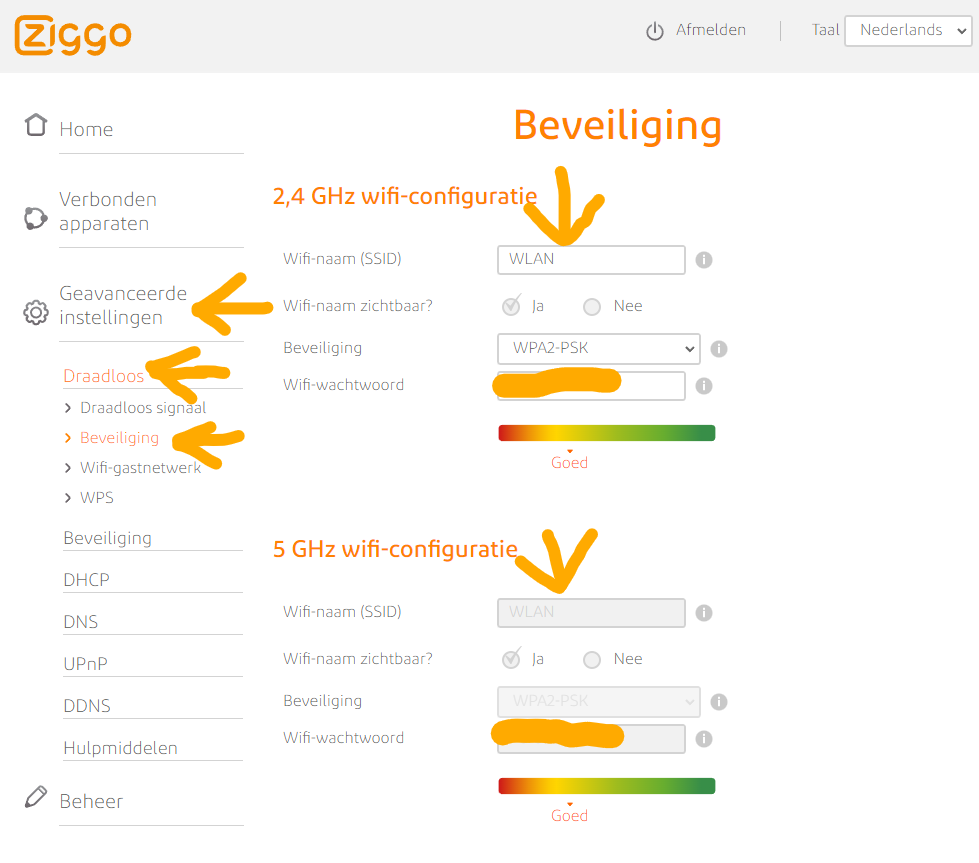This screenshot has height=863, width=979.
Task: Click the 2,4 GHz password strength bar
Action: coord(606,433)
